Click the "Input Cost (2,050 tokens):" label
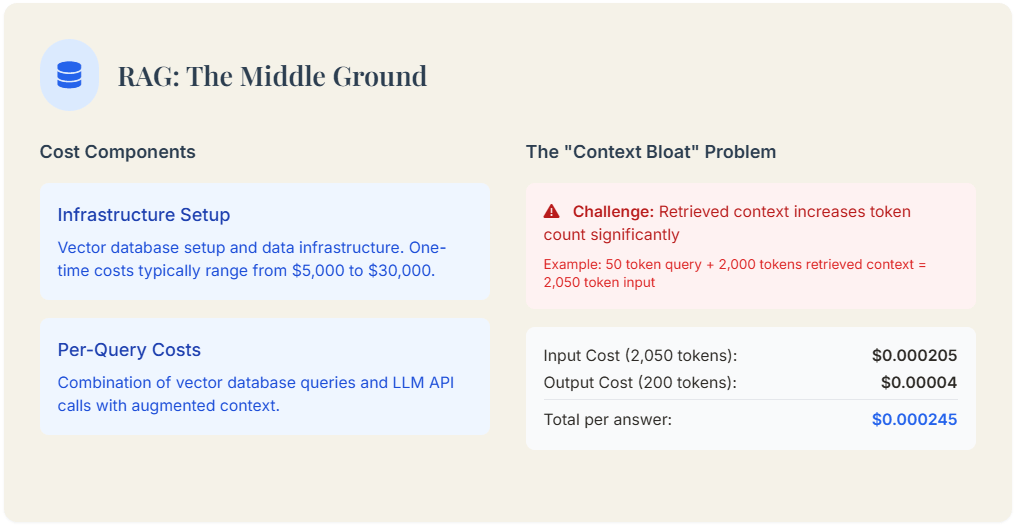The image size is (1020, 530). (640, 356)
